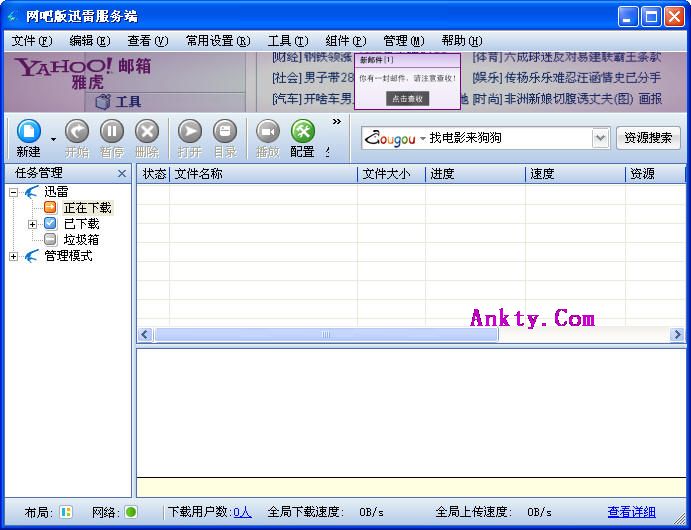
Task: Expand the 已下载 tree node
Action: pos(32,224)
